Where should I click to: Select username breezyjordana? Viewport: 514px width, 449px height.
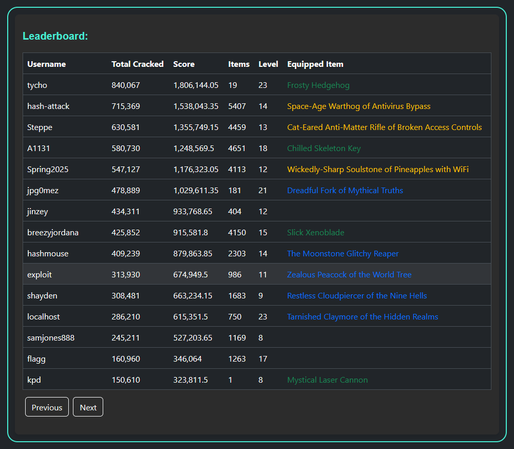(x=53, y=232)
